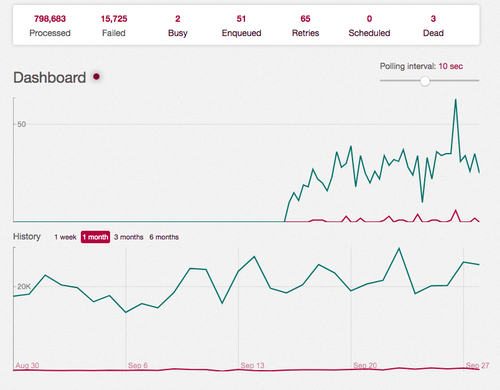Select the 1 month history range
Viewport: 500px width, 390px height.
click(x=95, y=237)
